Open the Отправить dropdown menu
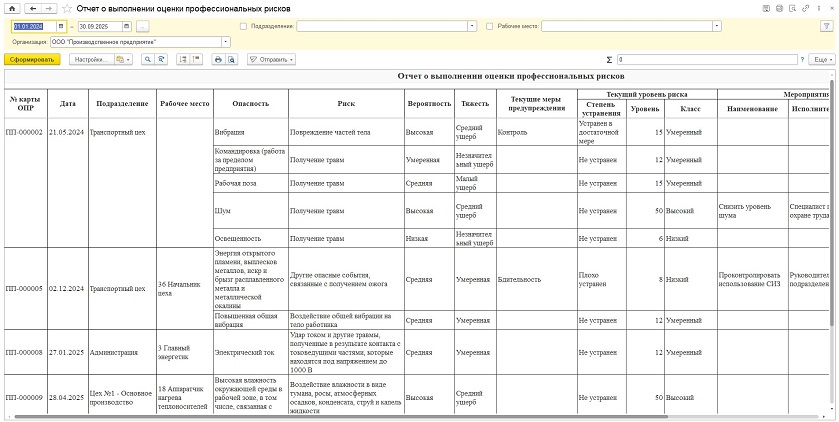The width and height of the screenshot is (839, 422). pos(272,60)
